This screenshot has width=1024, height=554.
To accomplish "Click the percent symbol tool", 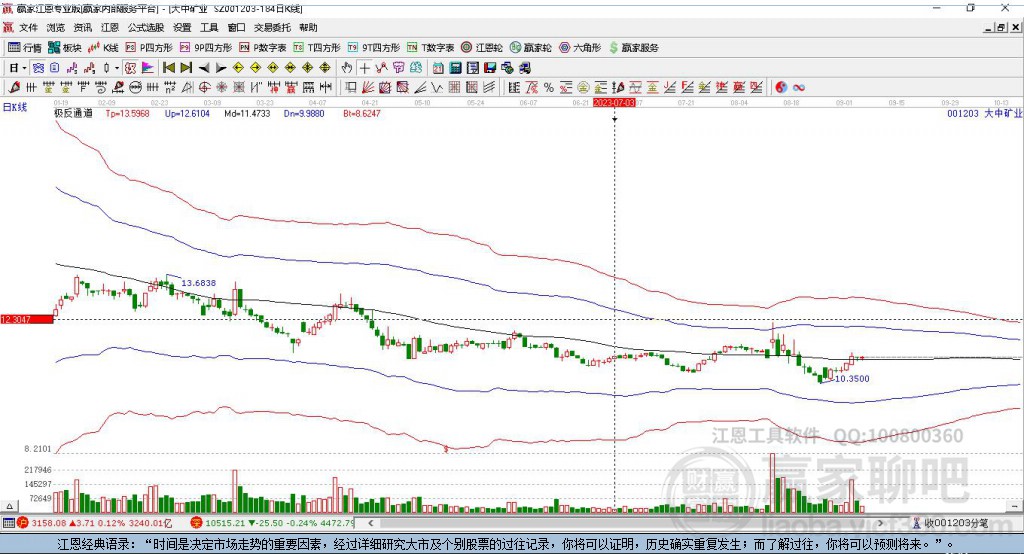I will click(549, 87).
